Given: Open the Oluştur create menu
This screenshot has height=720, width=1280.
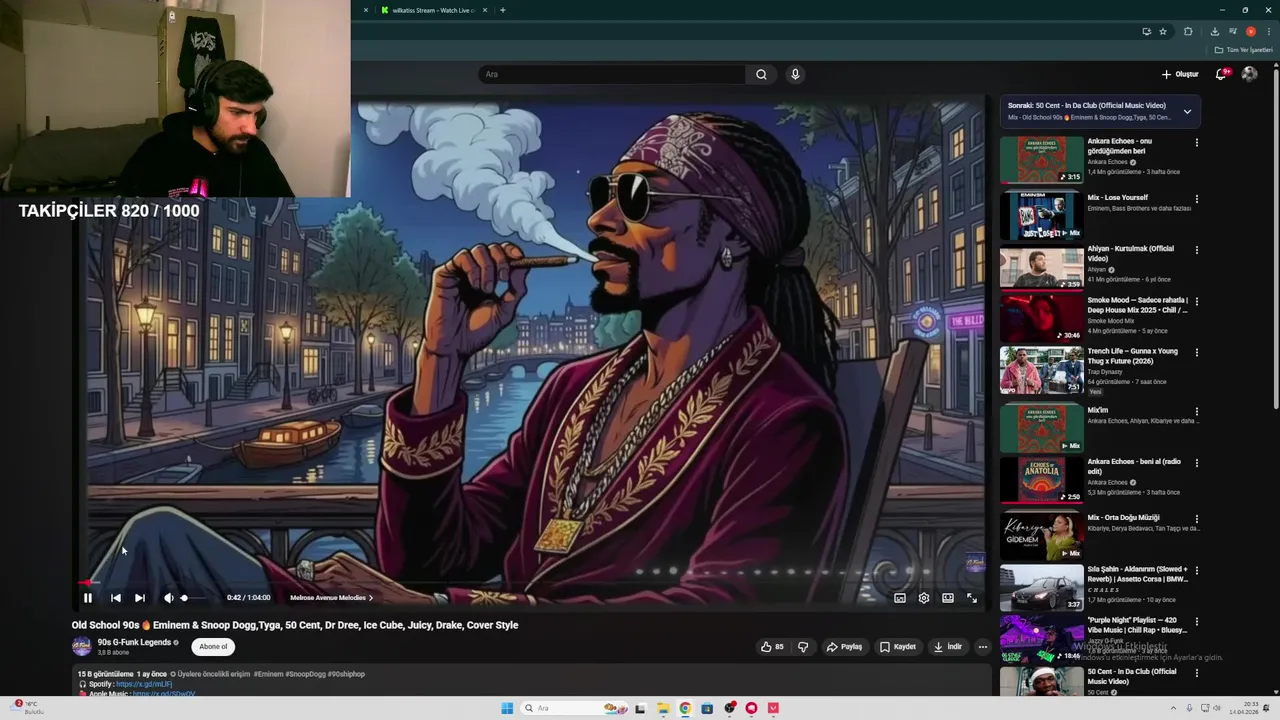Looking at the screenshot, I should point(1180,74).
